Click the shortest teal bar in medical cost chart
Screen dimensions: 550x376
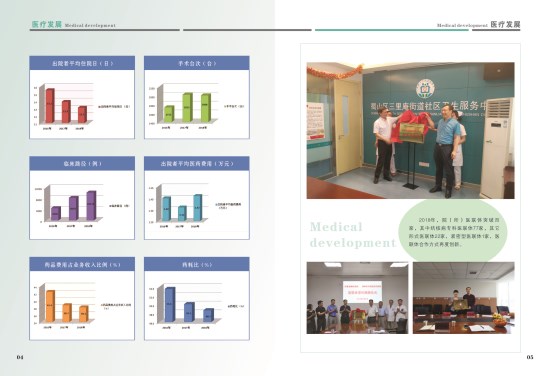click(x=182, y=213)
